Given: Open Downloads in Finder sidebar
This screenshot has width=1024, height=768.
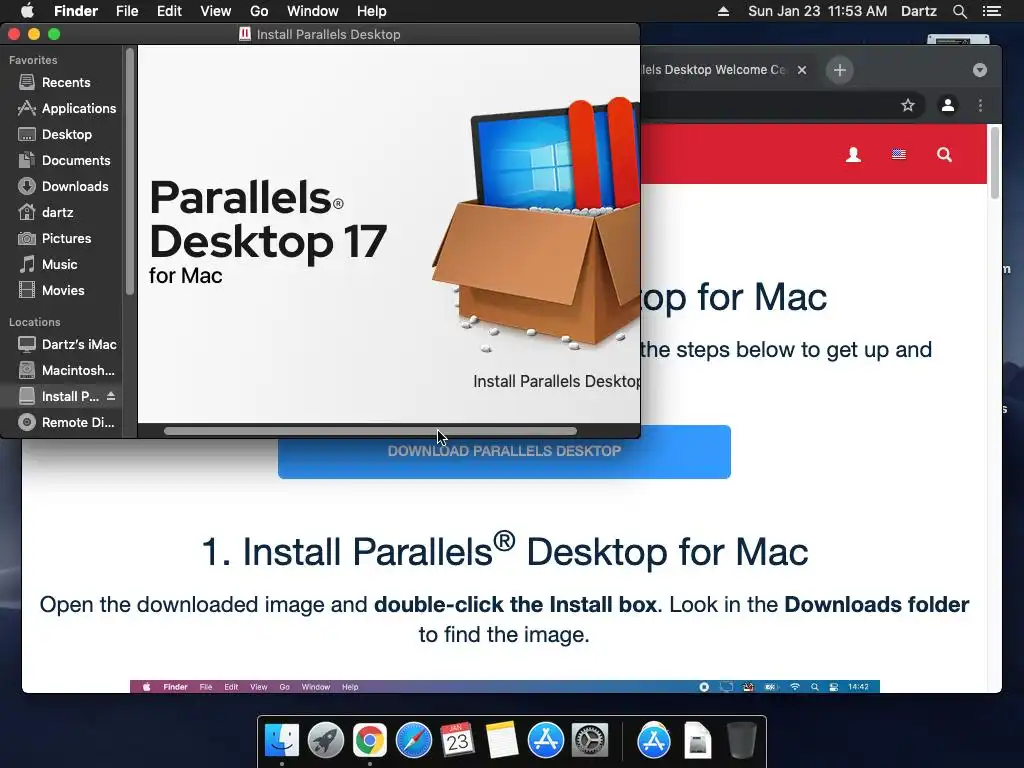Looking at the screenshot, I should pos(63,187).
